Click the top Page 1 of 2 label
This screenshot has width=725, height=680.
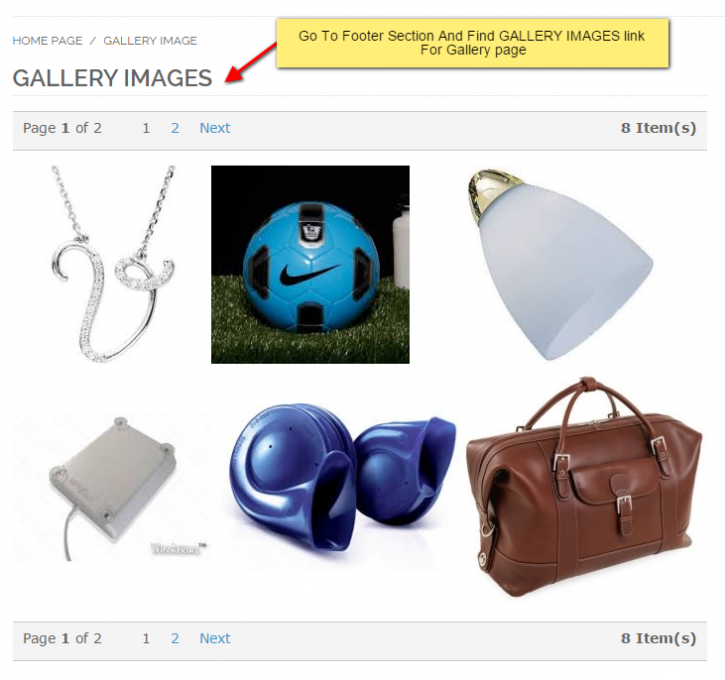point(62,128)
